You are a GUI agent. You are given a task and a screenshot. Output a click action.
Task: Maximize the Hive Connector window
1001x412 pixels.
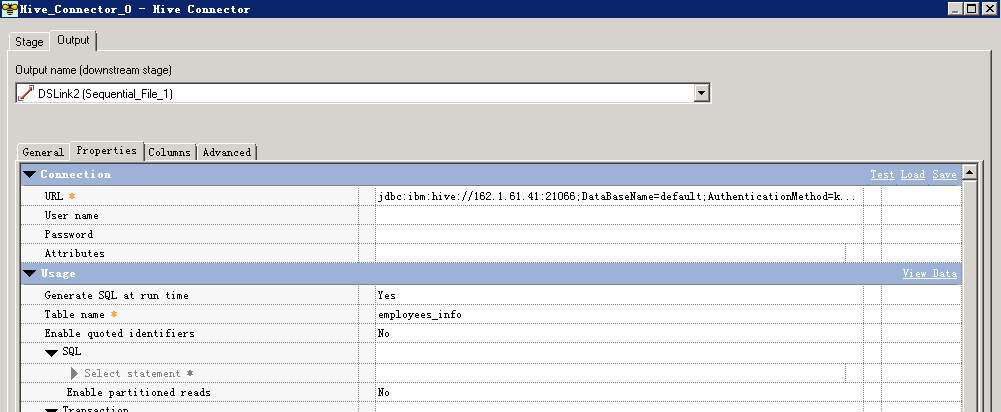(x=971, y=8)
